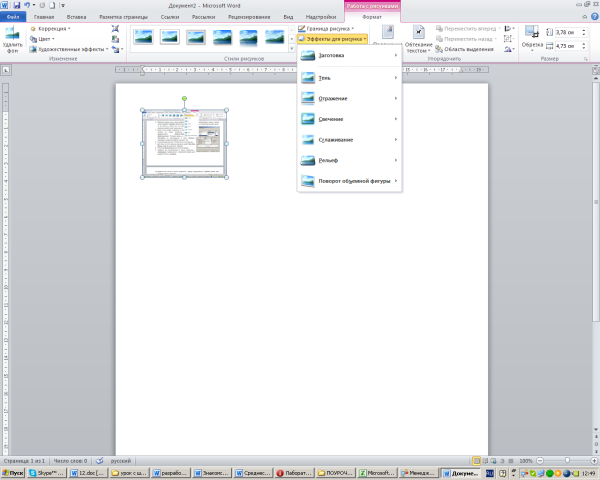The image size is (600, 480).
Task: Select the first picture style thumbnail
Action: (x=145, y=38)
